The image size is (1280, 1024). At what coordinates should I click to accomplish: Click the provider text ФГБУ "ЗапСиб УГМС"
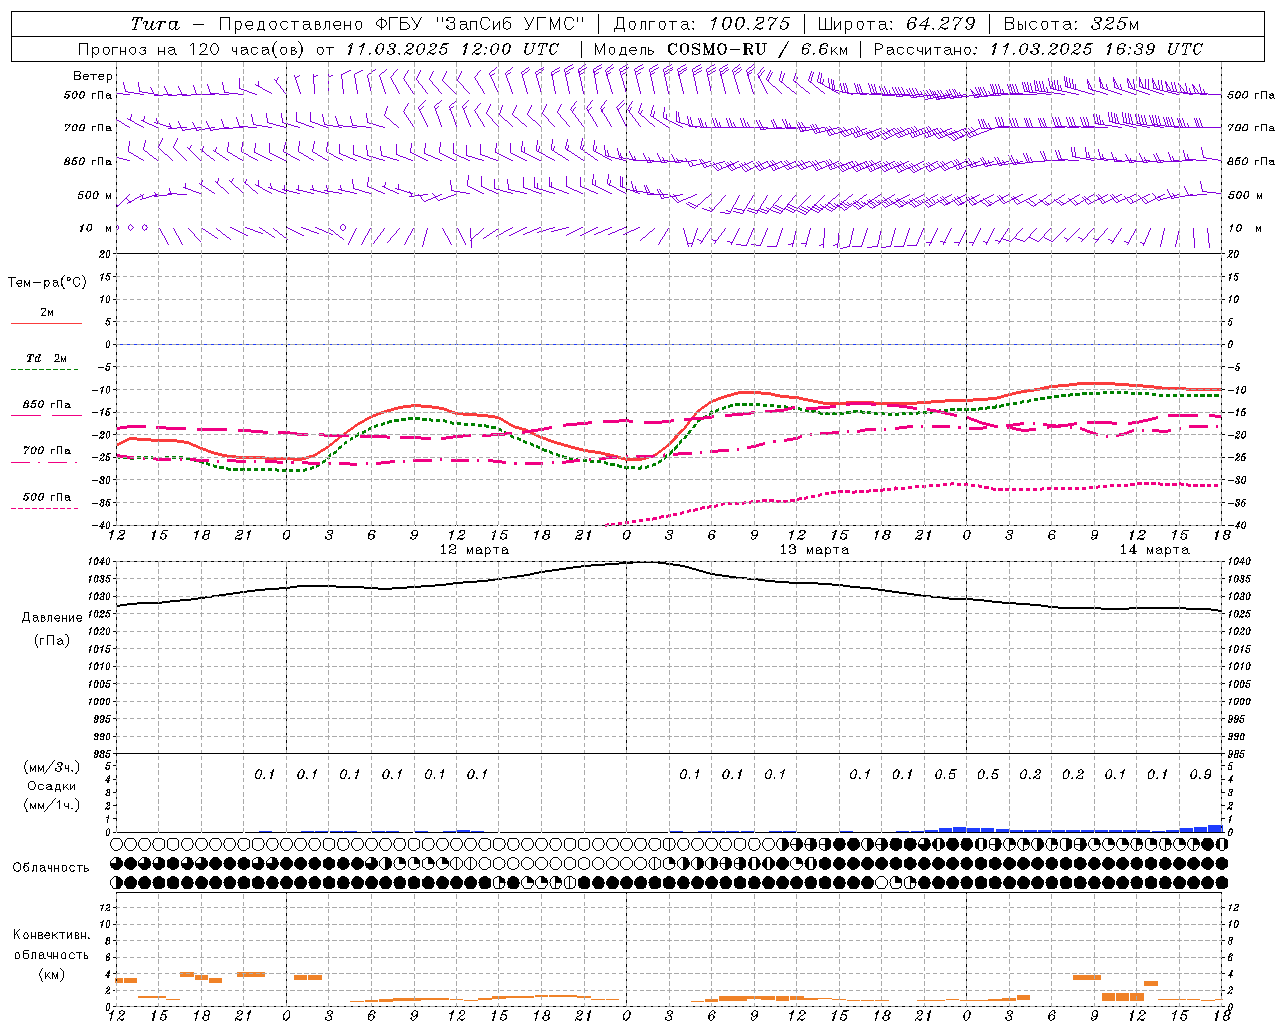(481, 24)
